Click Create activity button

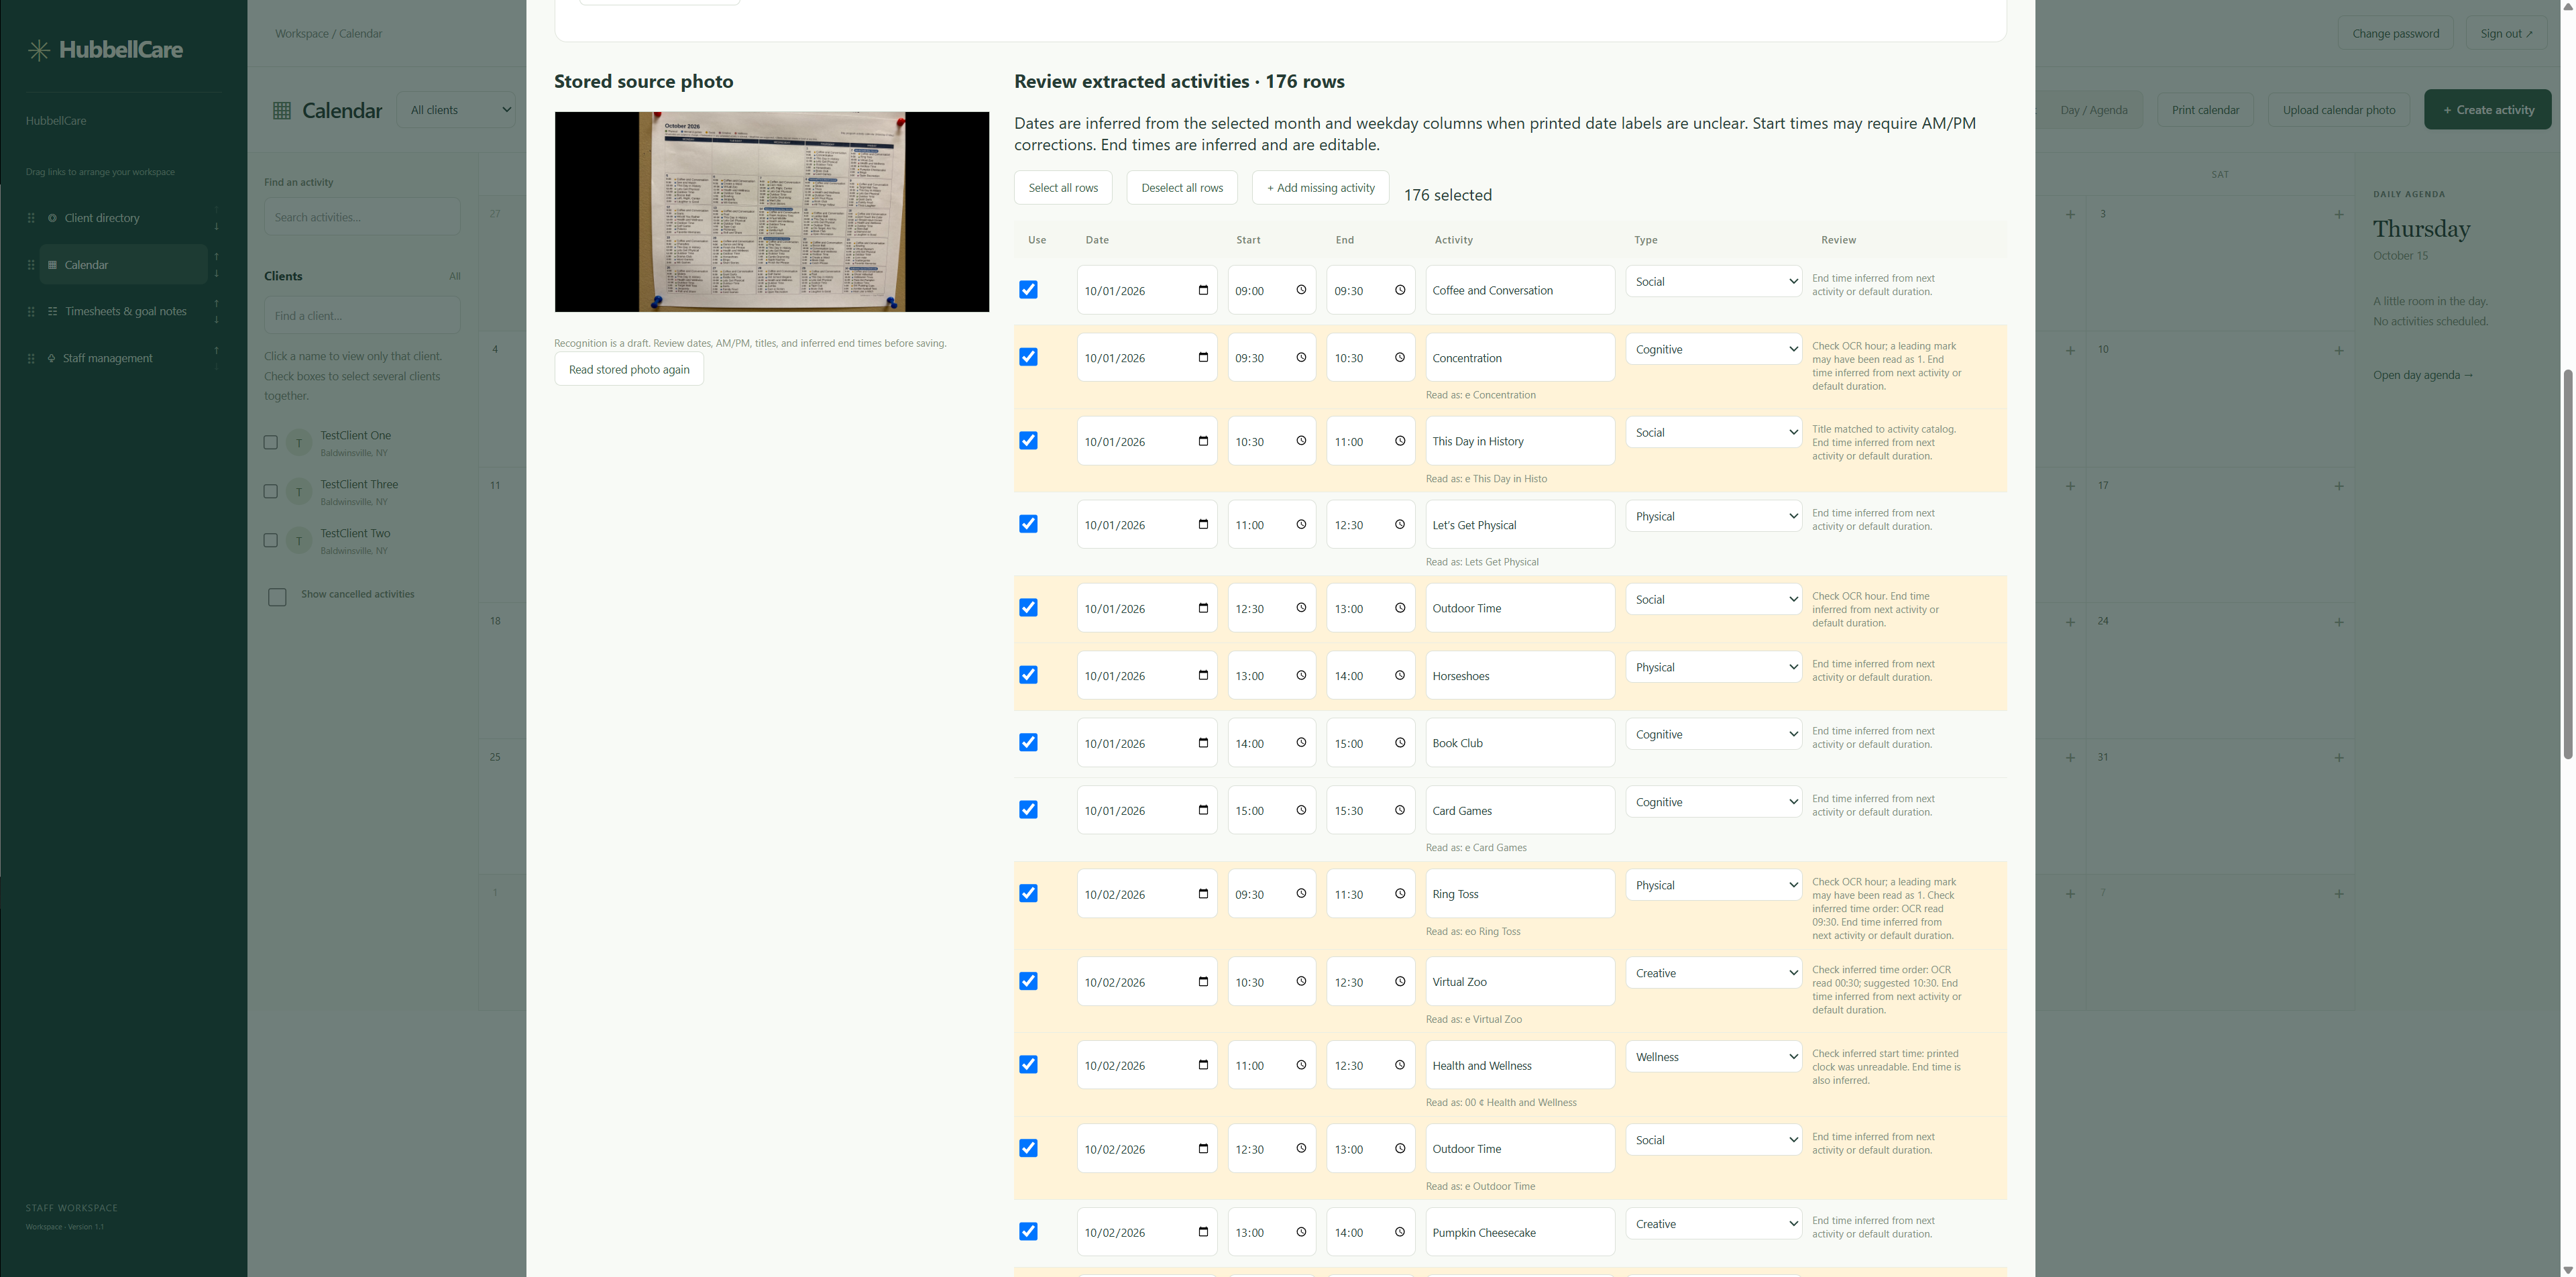pyautogui.click(x=2487, y=110)
